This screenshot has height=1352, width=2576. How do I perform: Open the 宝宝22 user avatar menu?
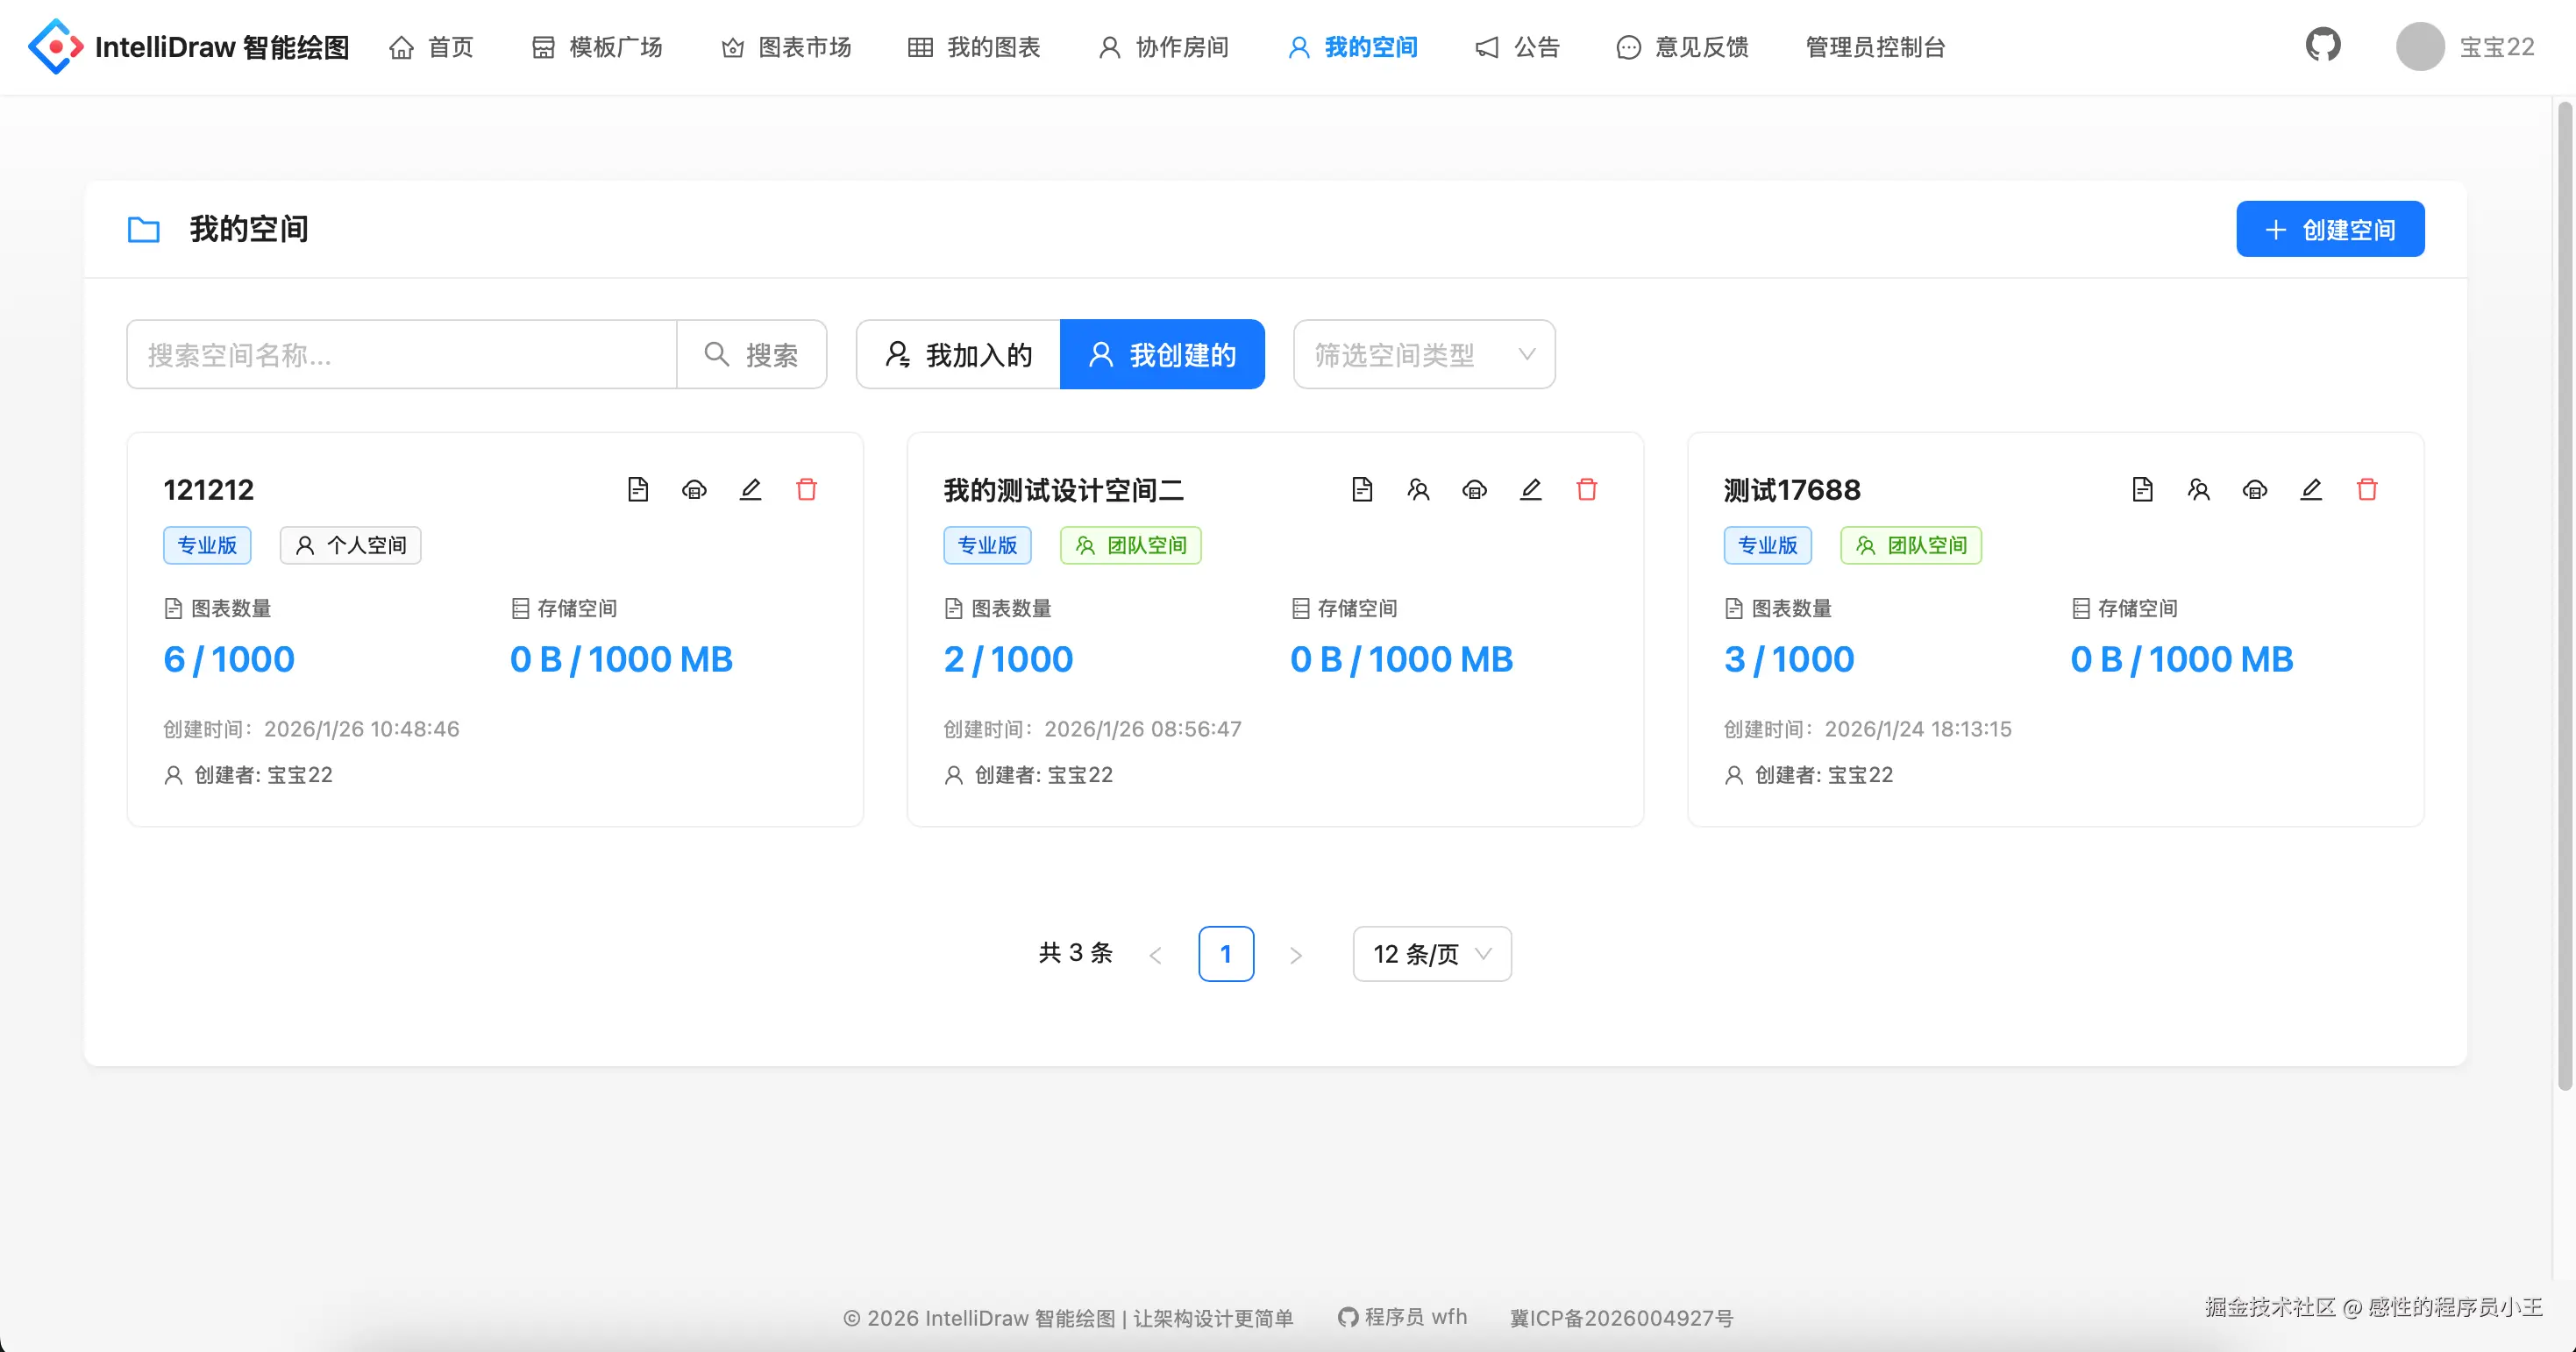click(x=2419, y=46)
